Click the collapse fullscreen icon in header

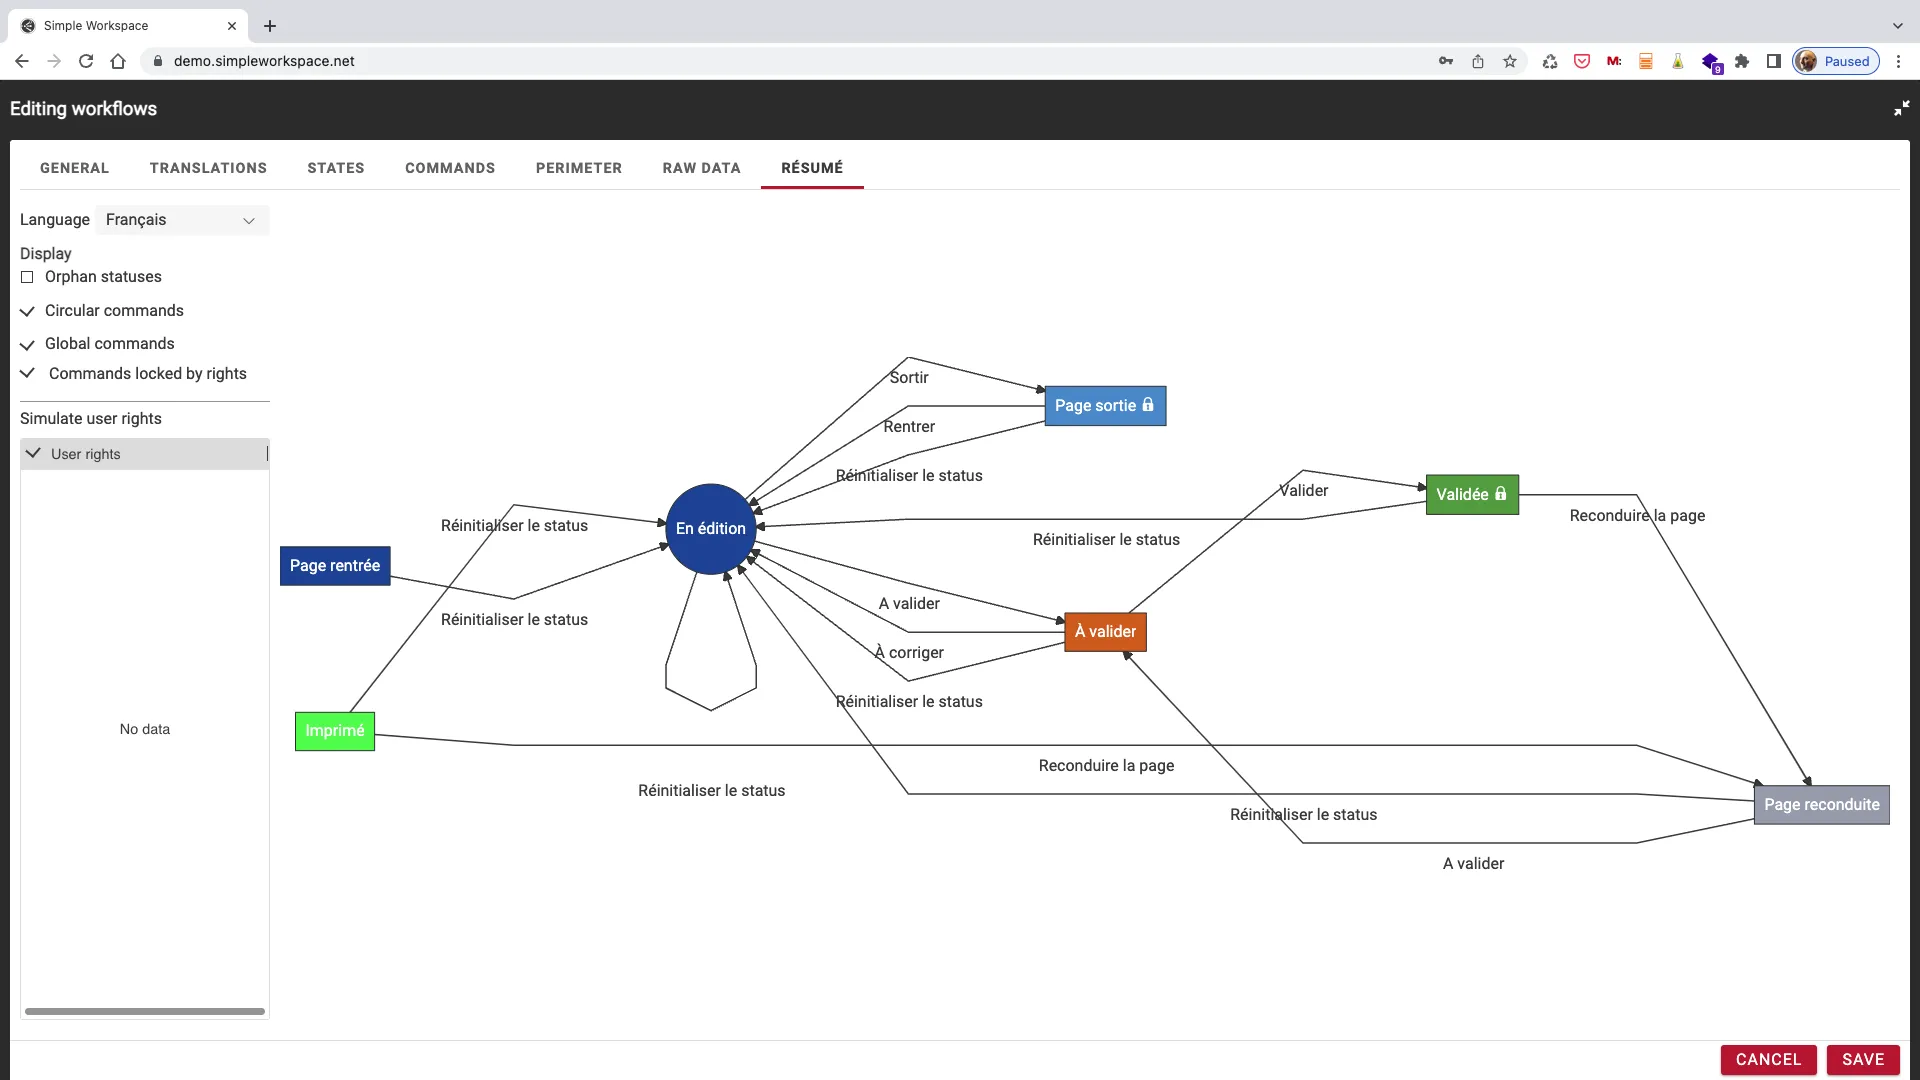(1901, 108)
